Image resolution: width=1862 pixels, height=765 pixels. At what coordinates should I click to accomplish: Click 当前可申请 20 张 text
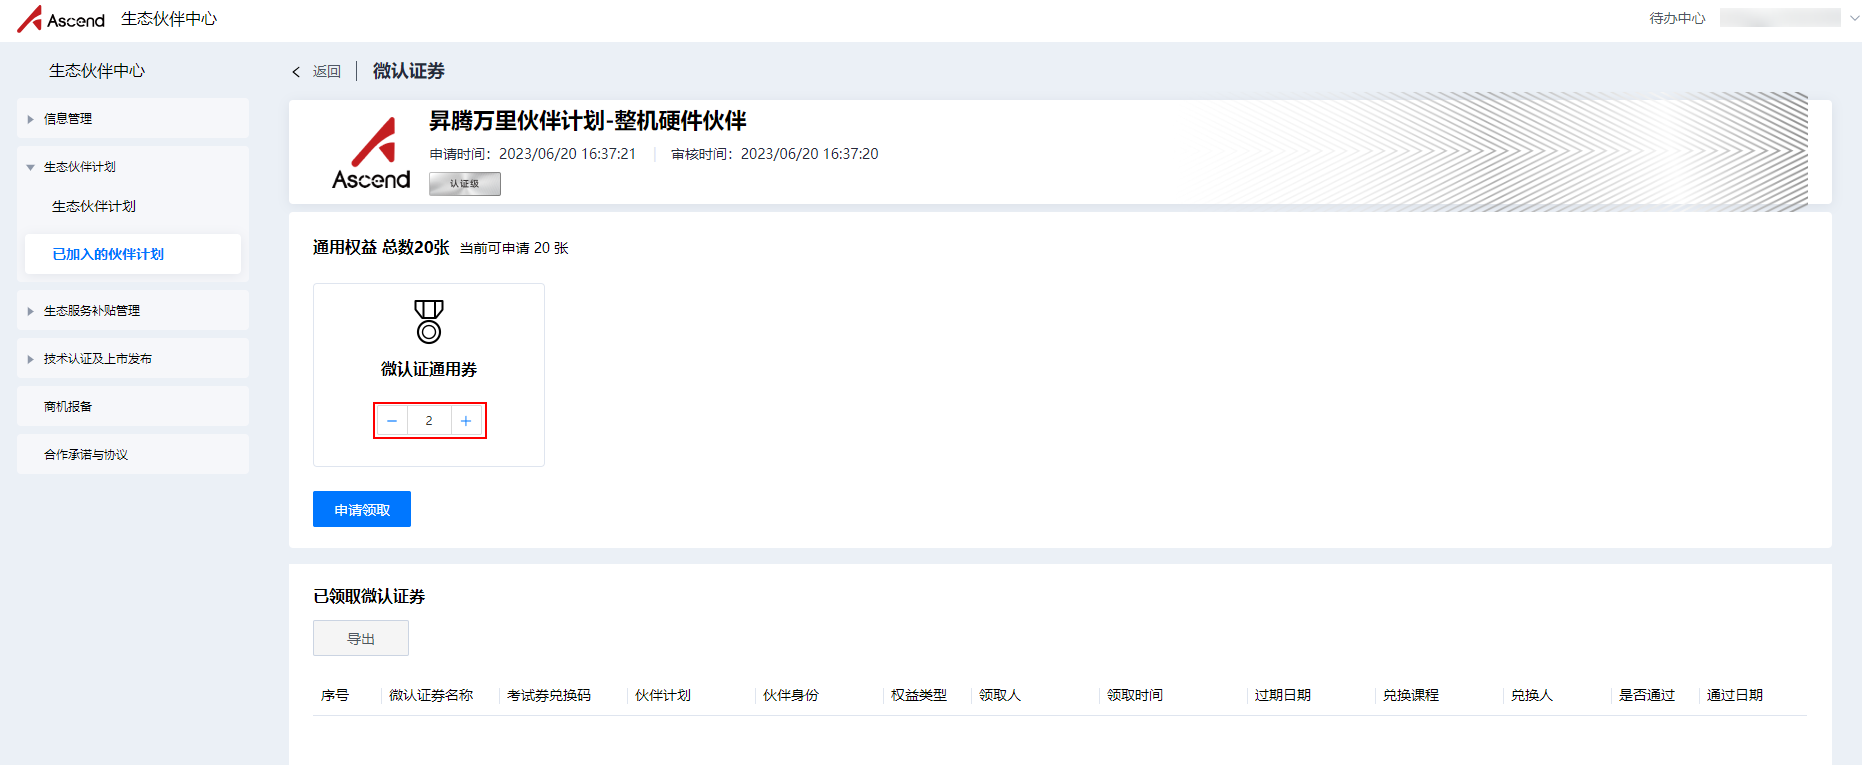[x=514, y=248]
